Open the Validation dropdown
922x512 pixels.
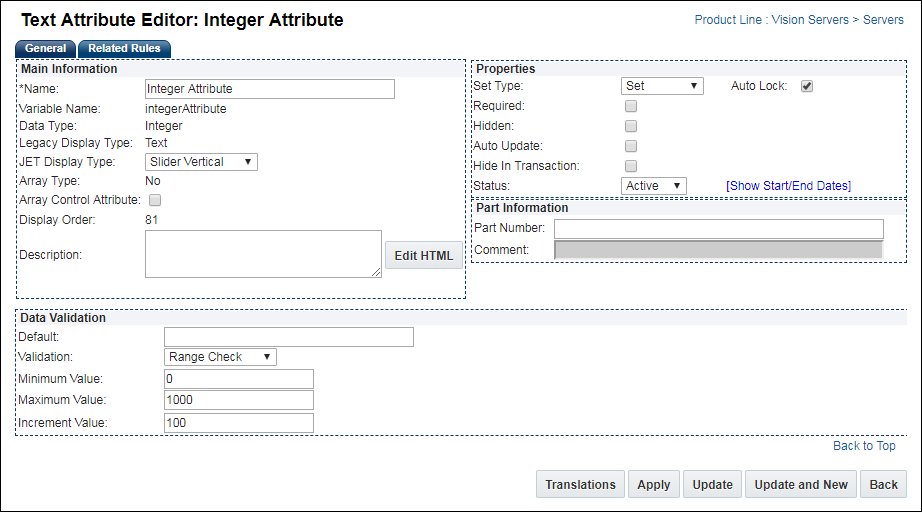[220, 357]
